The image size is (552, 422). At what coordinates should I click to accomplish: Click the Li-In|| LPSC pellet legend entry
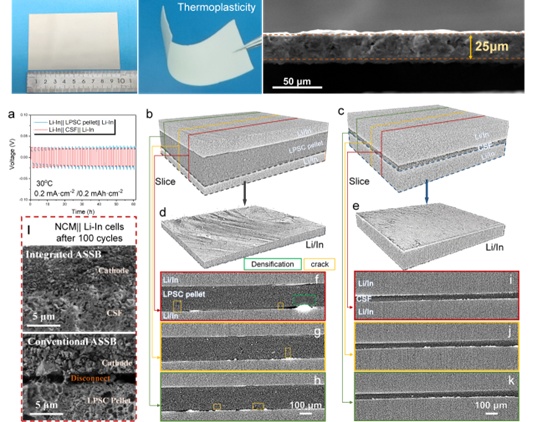(75, 122)
